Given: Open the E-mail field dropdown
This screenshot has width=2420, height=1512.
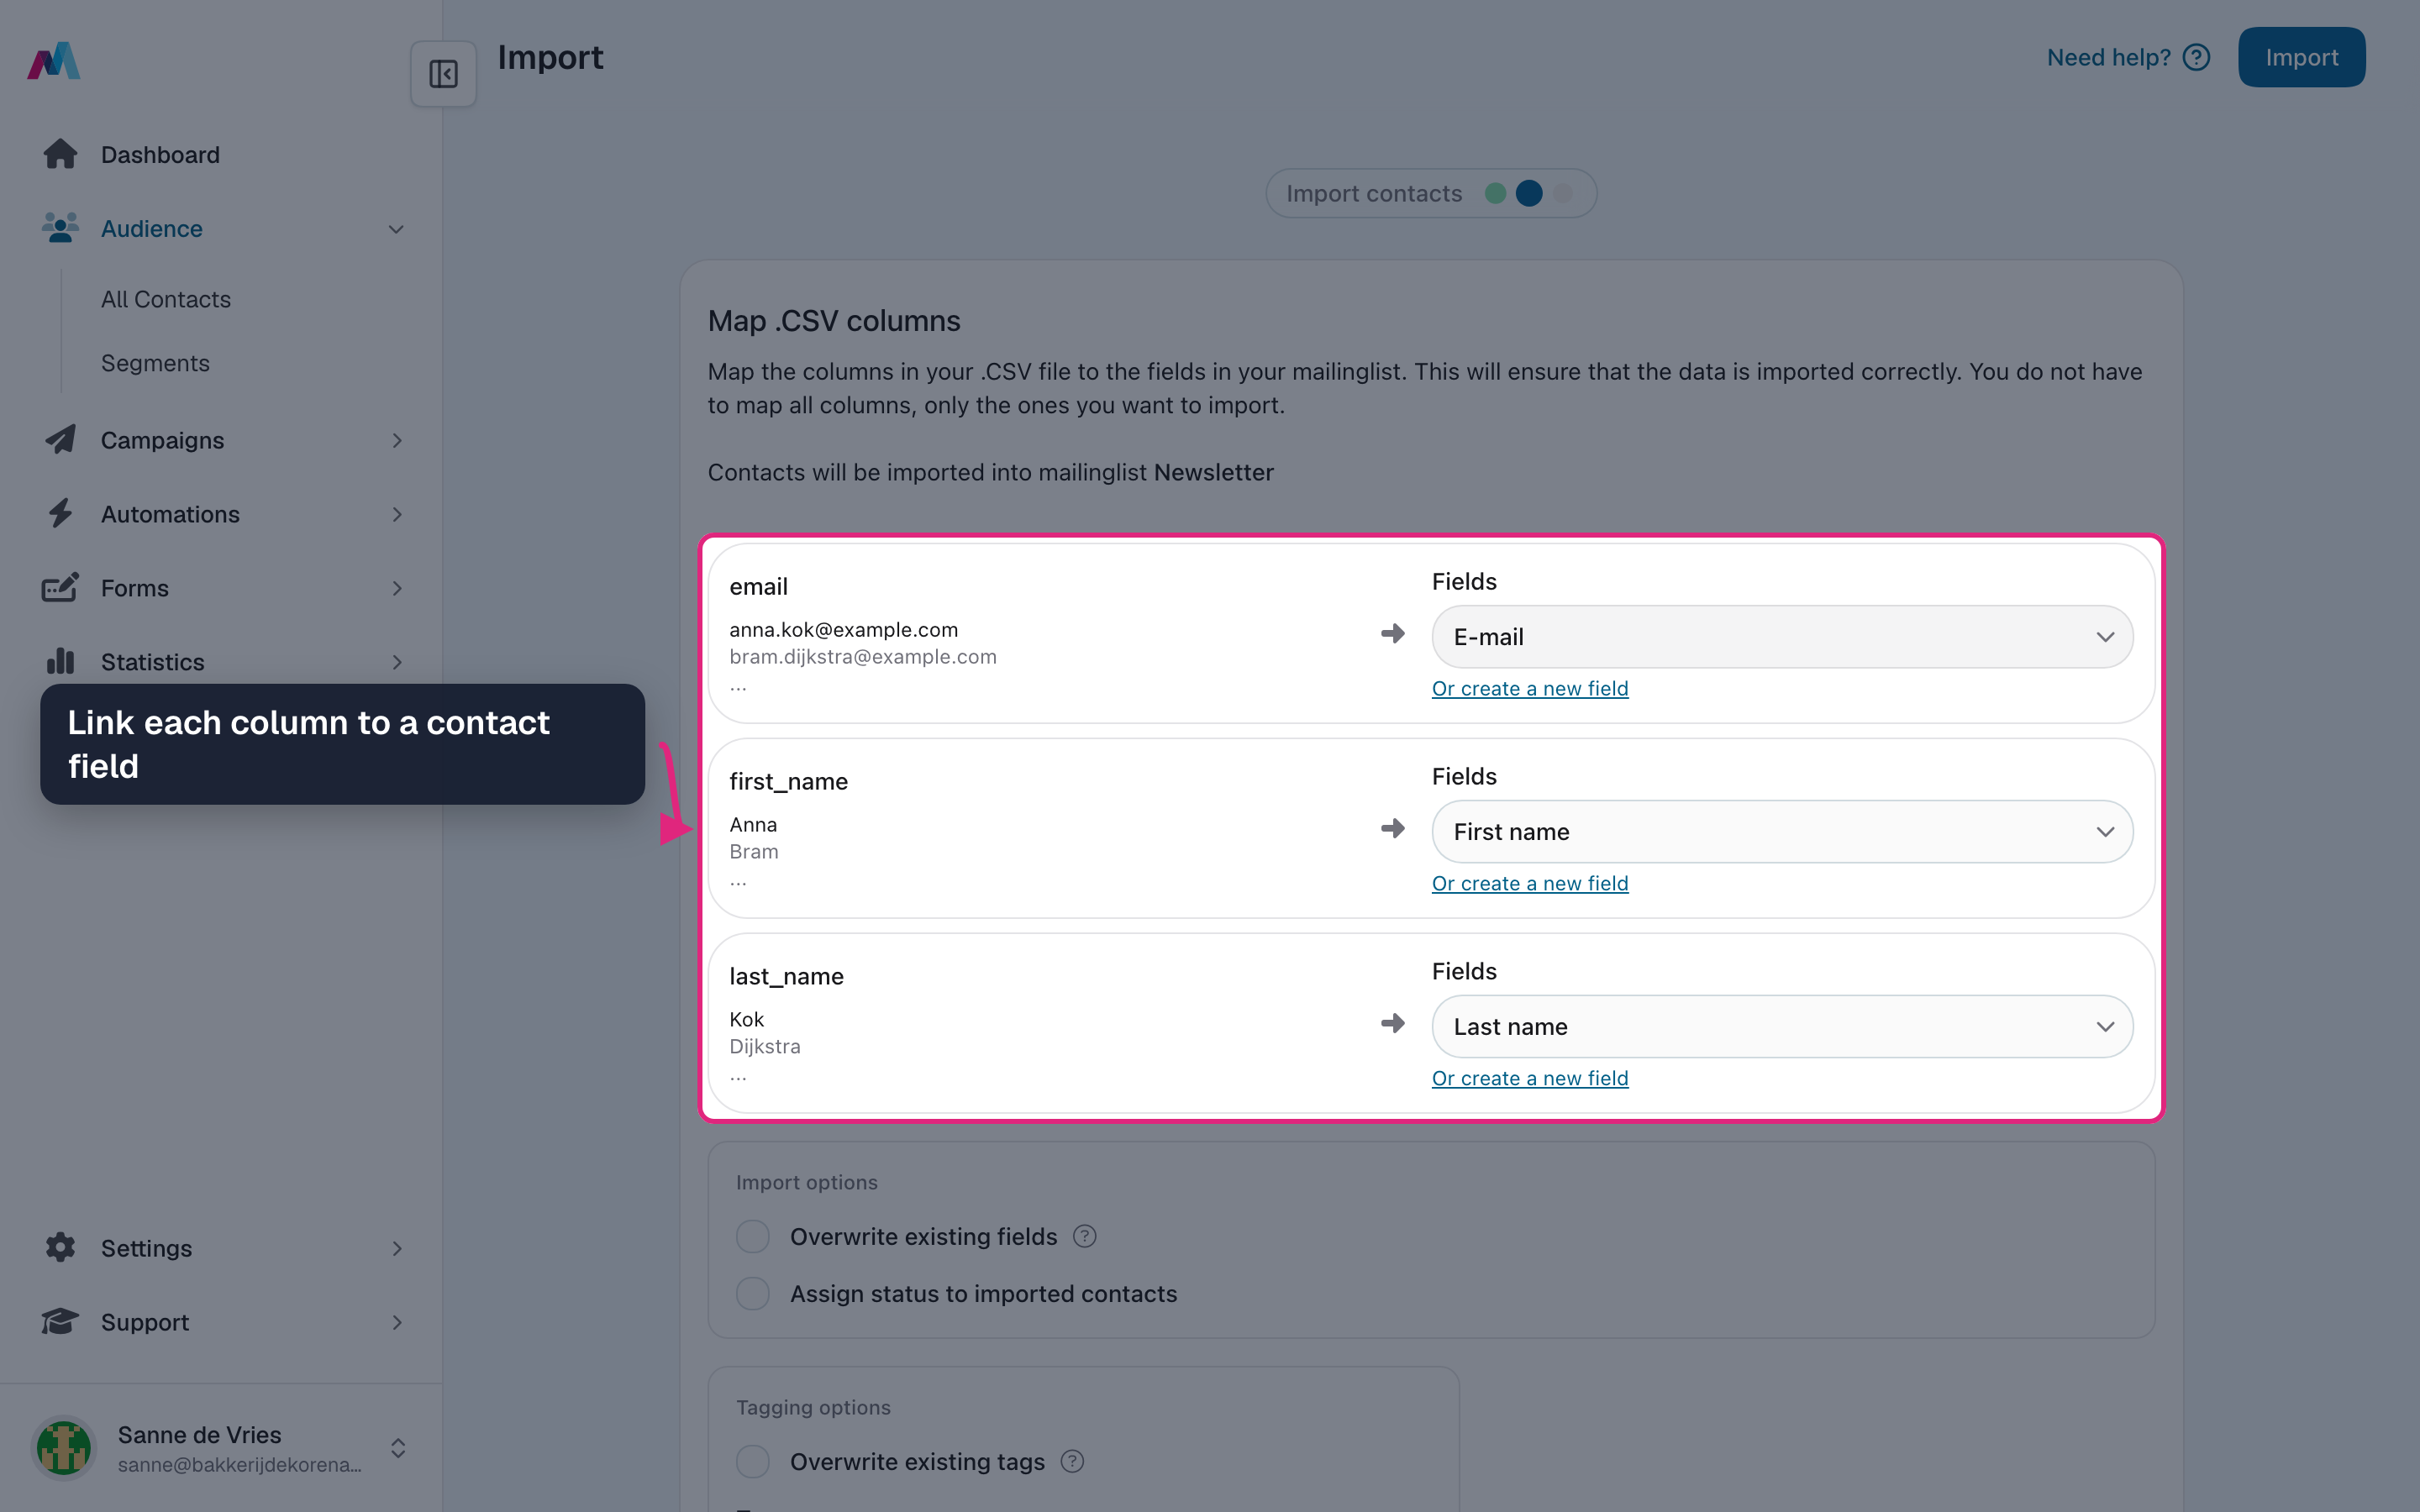Looking at the screenshot, I should pos(1782,637).
